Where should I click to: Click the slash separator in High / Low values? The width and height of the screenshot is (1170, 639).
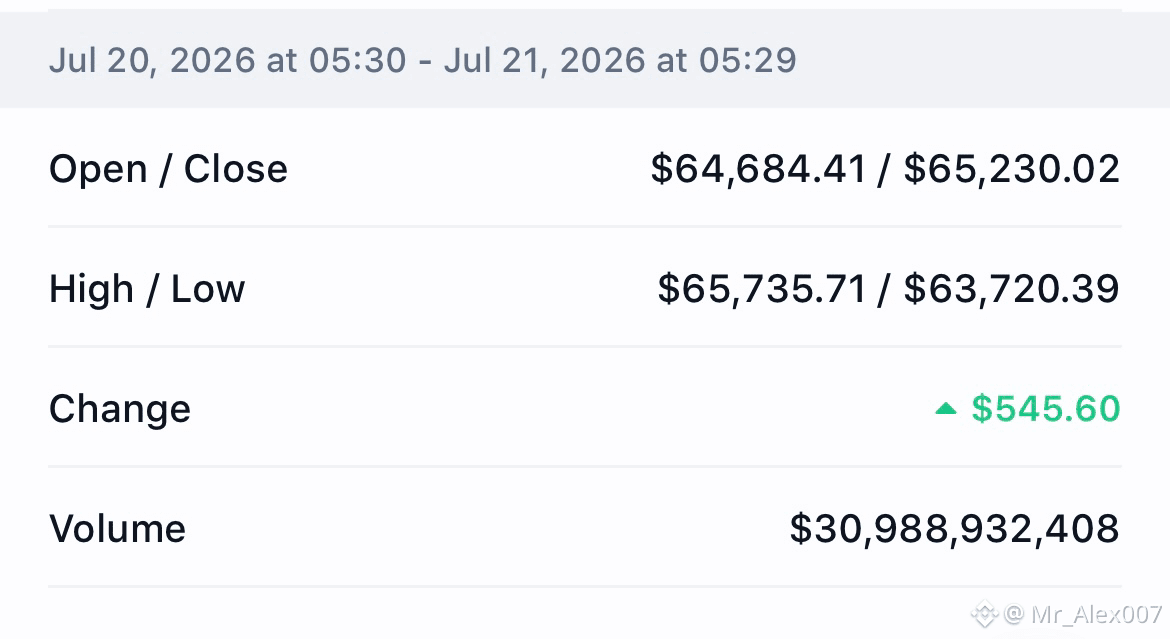tap(885, 289)
